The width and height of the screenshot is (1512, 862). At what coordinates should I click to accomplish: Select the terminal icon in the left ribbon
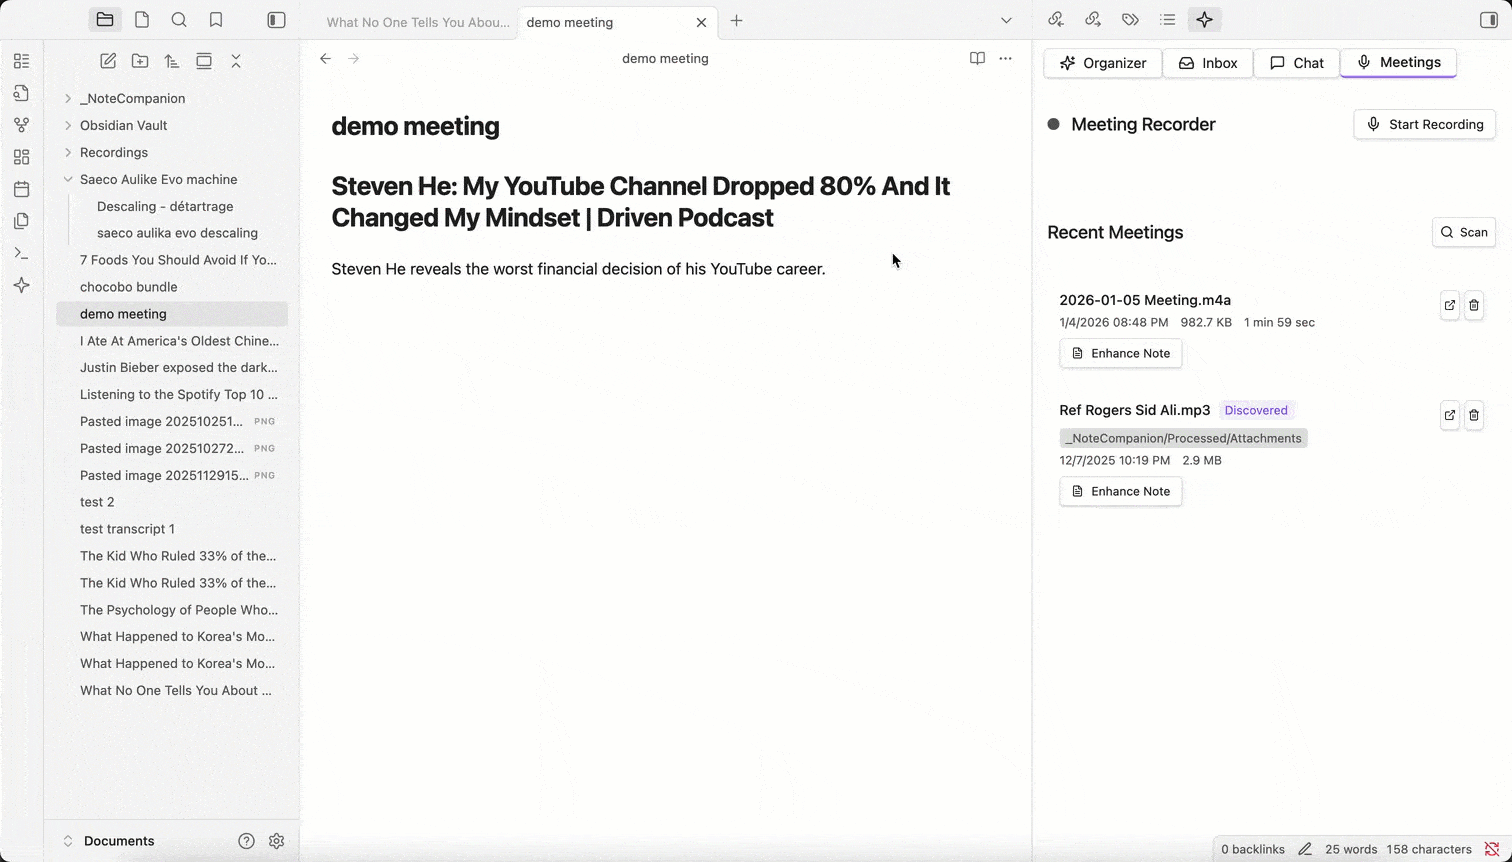pos(22,253)
